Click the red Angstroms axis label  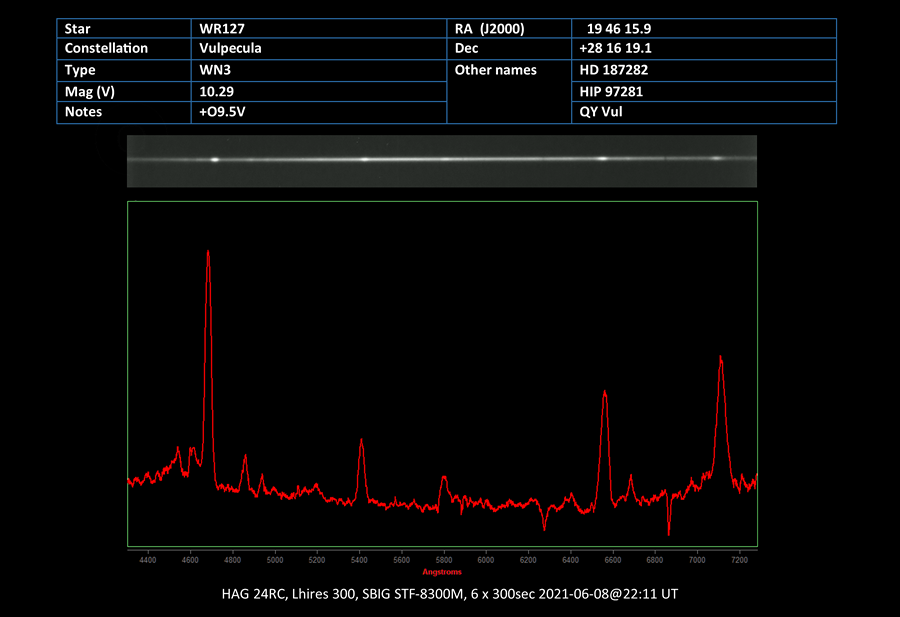pyautogui.click(x=442, y=573)
